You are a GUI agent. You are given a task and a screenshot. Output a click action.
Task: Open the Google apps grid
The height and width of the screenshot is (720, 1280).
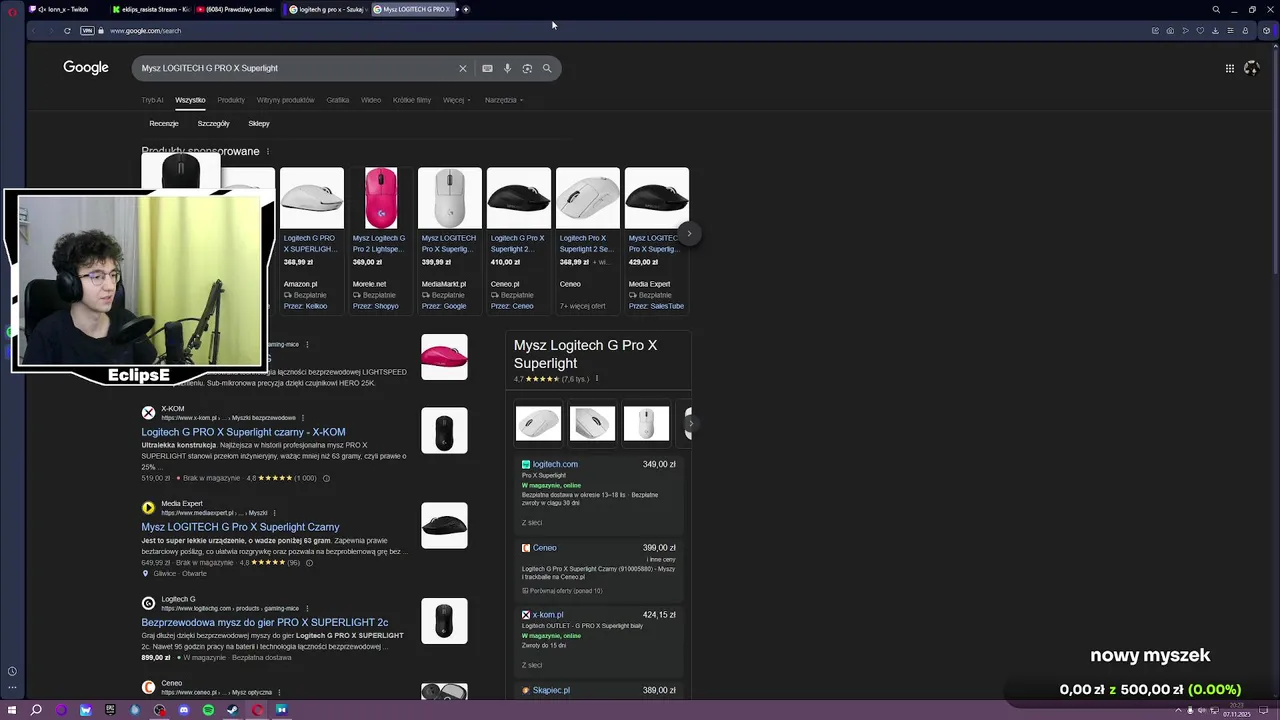[x=1230, y=68]
